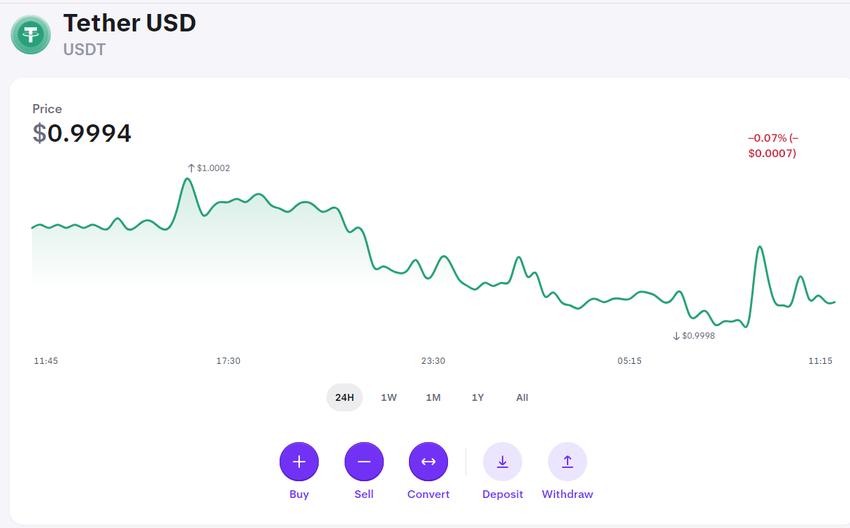Click the red -0.07% change value
The image size is (850, 528).
(772, 146)
